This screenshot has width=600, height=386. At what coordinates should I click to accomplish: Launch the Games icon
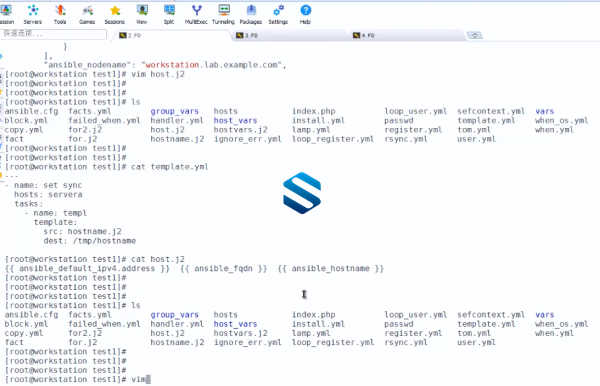pyautogui.click(x=87, y=14)
